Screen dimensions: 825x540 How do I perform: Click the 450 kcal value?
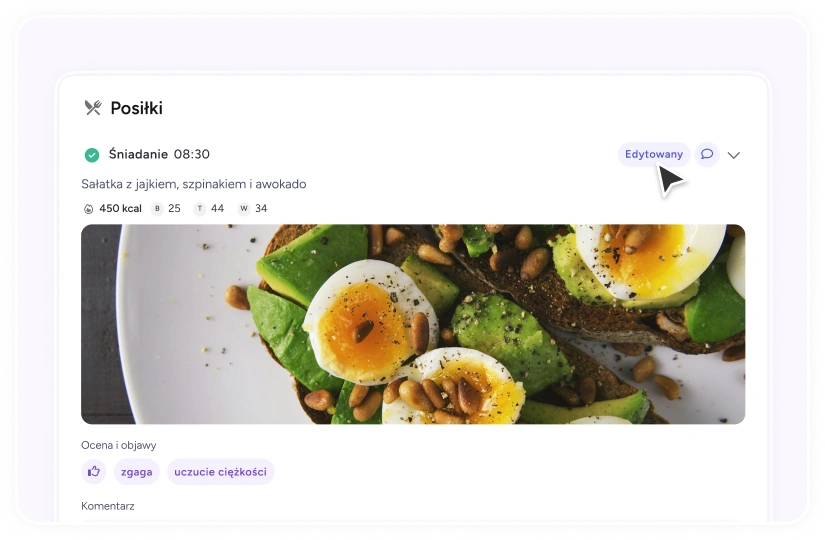(x=120, y=208)
